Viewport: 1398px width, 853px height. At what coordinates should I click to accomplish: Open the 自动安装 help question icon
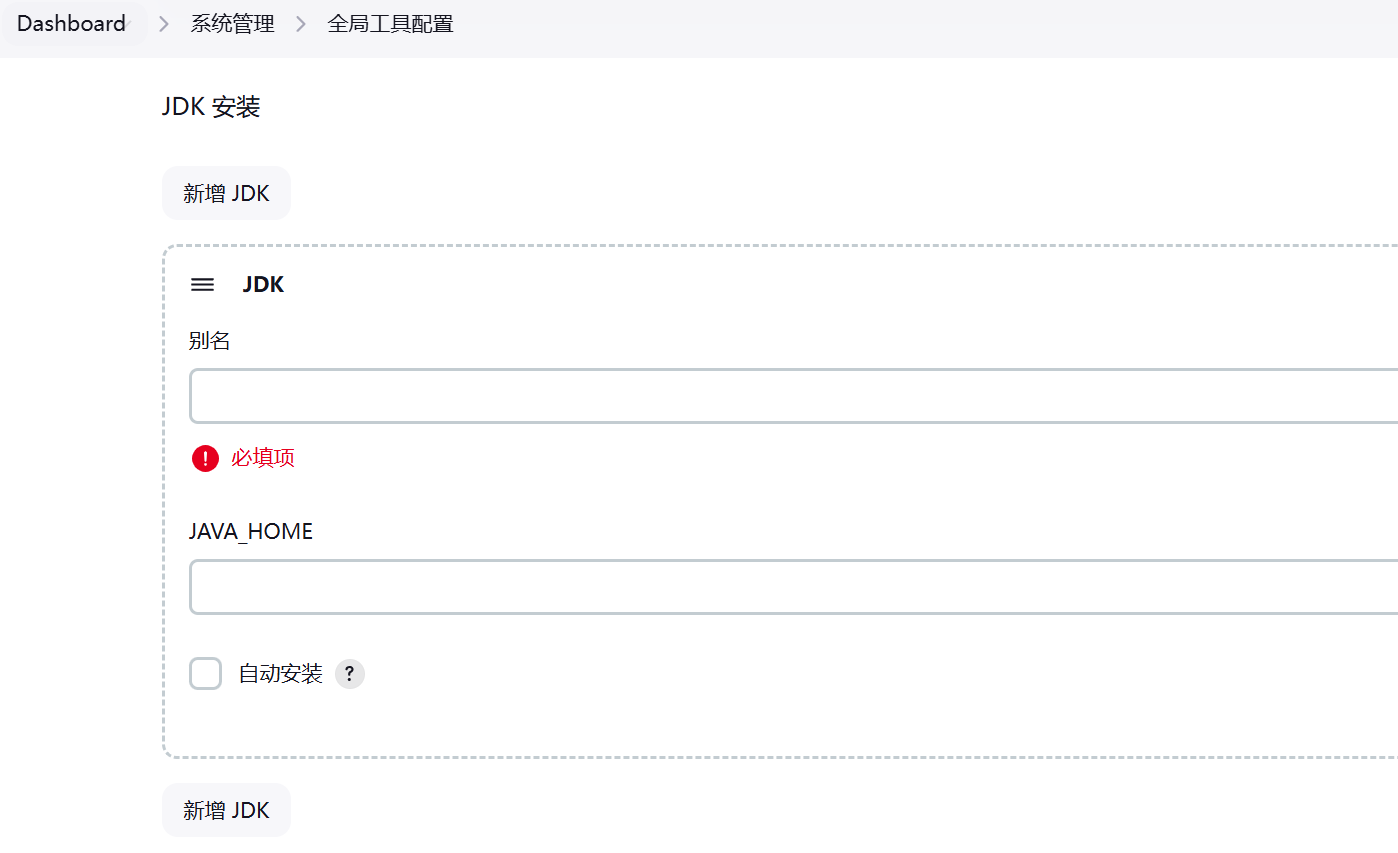point(350,674)
